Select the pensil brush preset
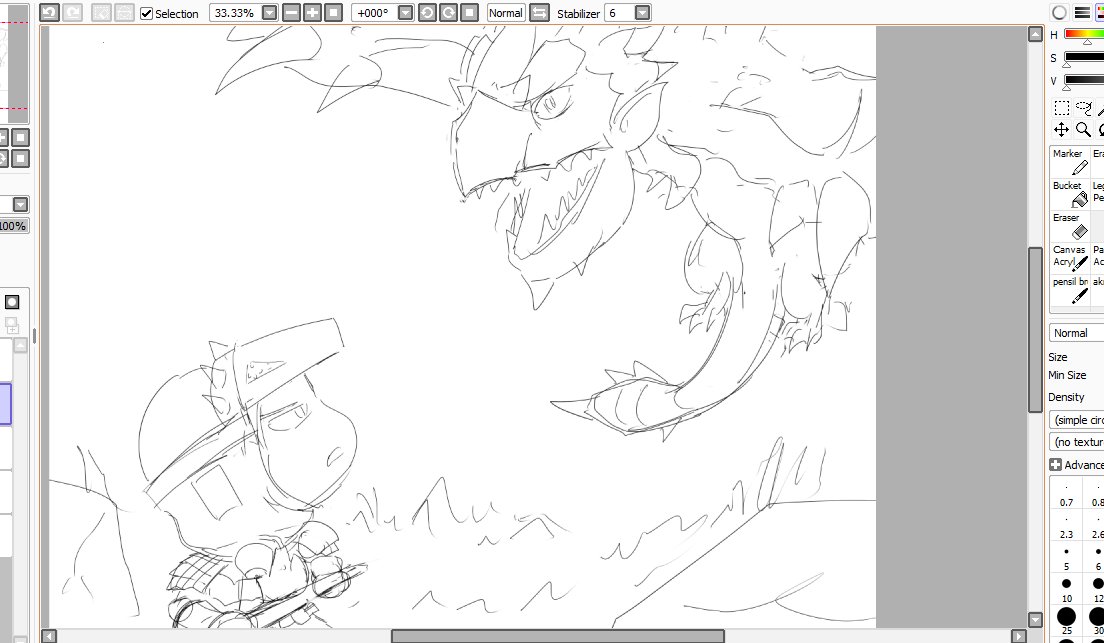 tap(1070, 290)
